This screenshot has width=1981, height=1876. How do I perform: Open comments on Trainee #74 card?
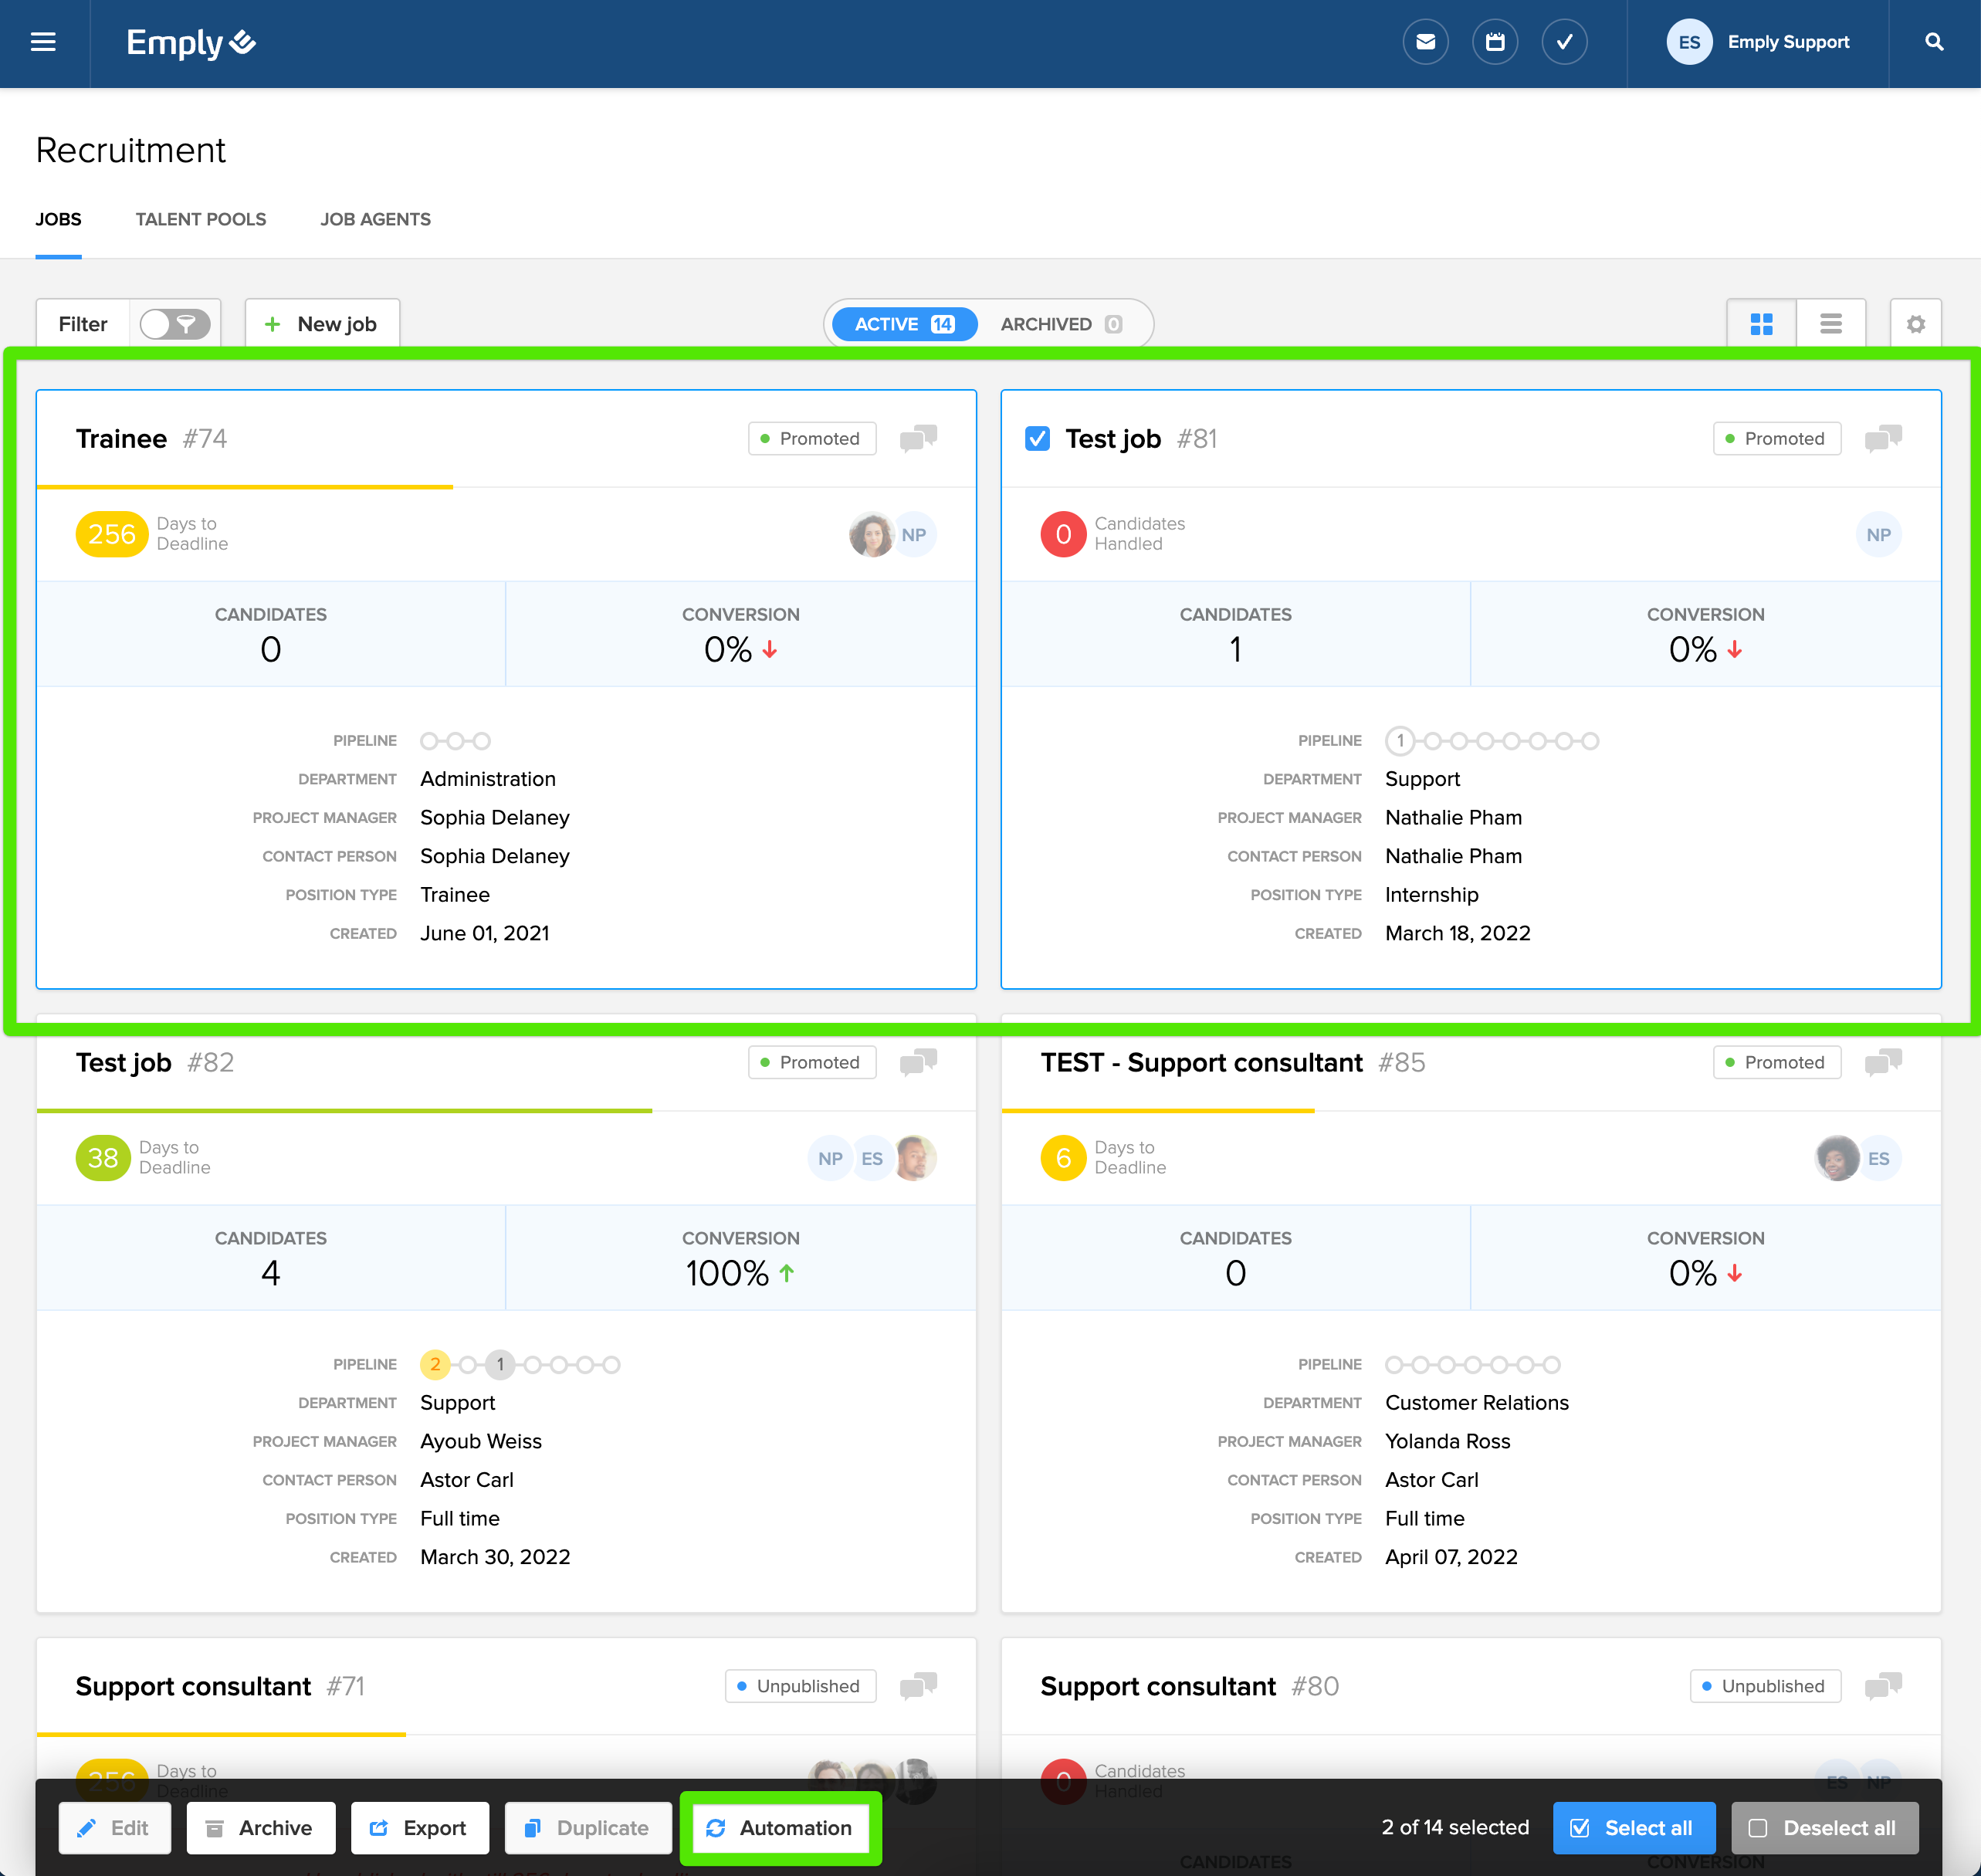[917, 438]
